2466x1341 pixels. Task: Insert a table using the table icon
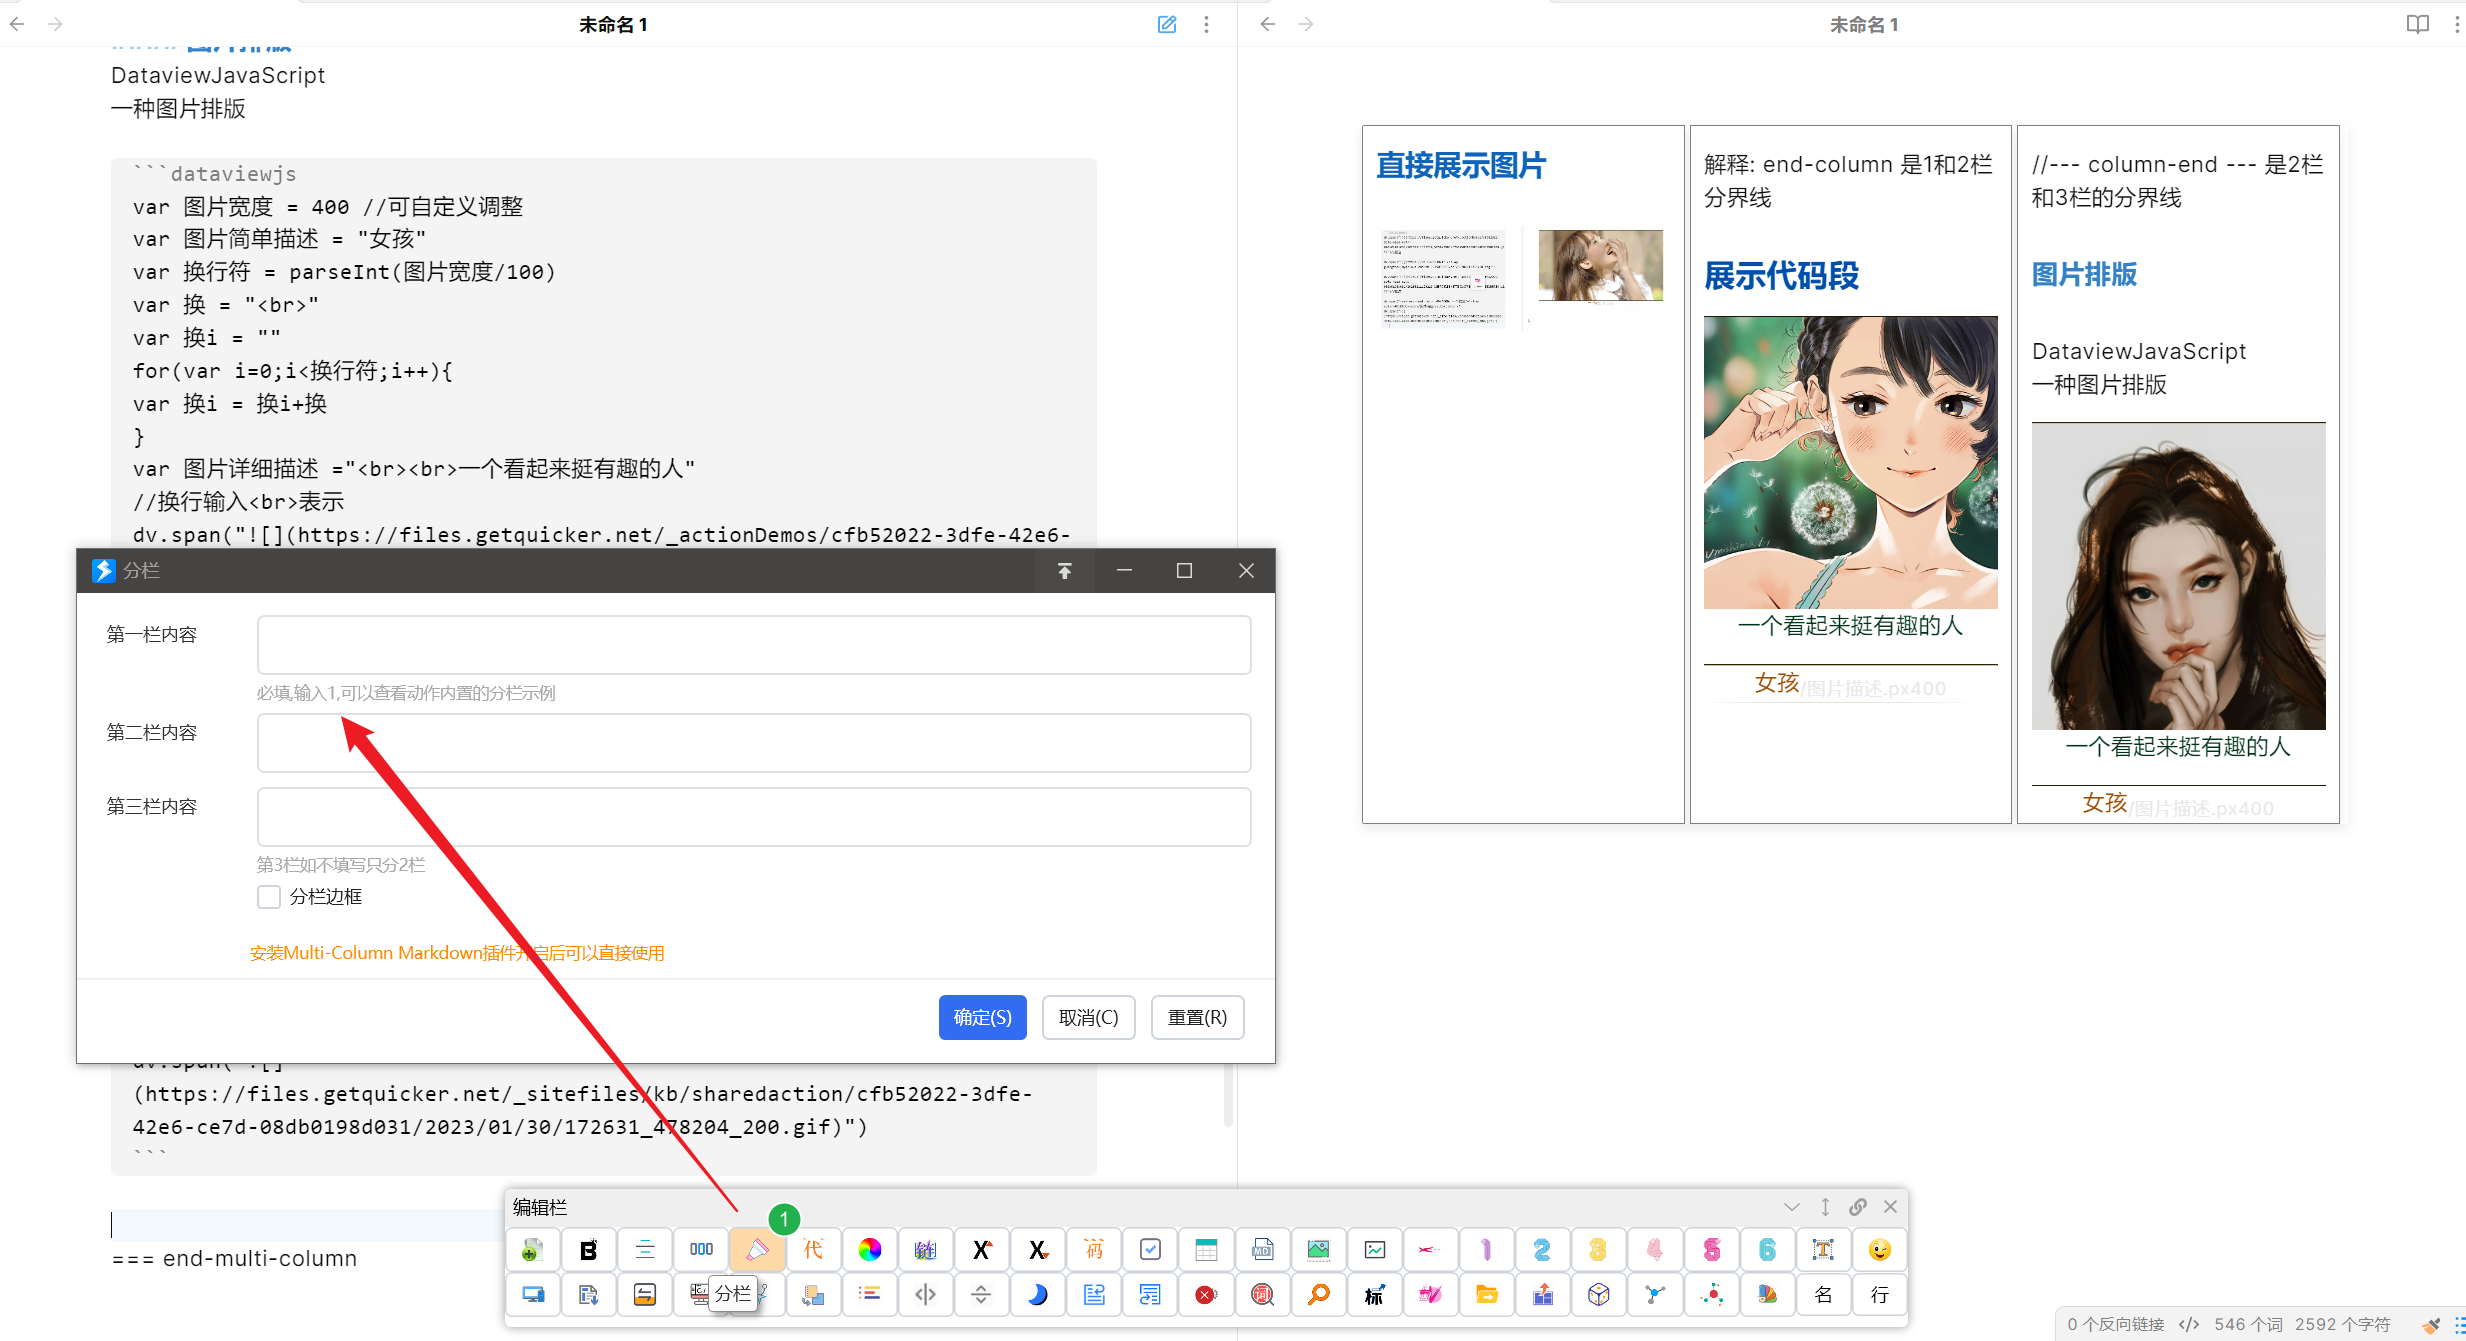[1207, 1250]
